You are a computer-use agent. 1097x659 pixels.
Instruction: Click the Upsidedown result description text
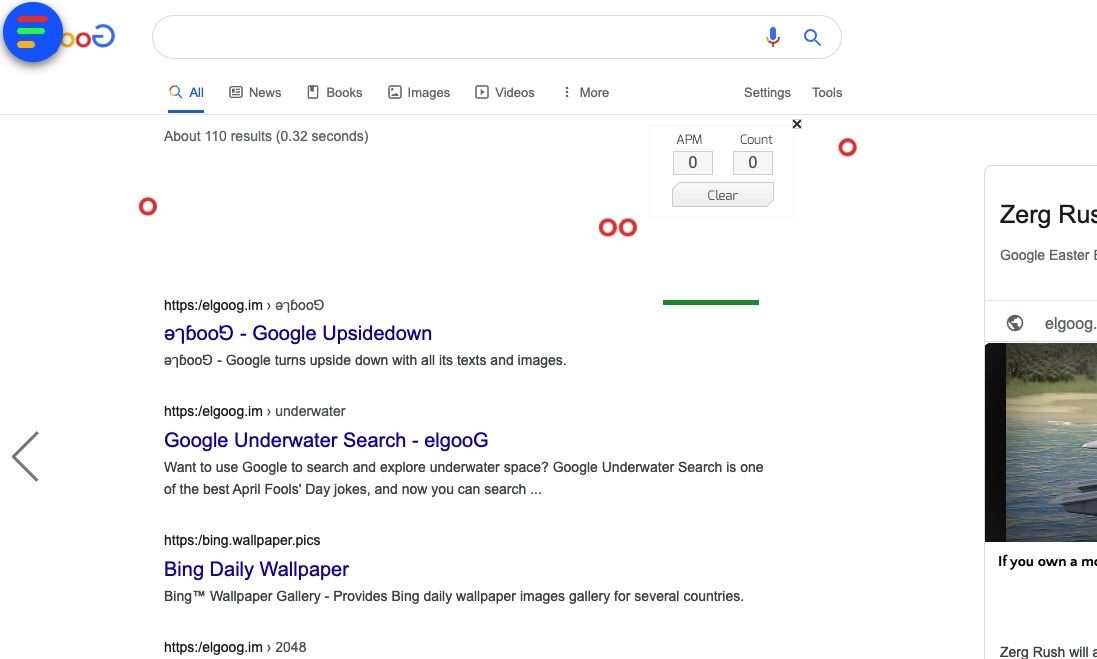(x=365, y=360)
